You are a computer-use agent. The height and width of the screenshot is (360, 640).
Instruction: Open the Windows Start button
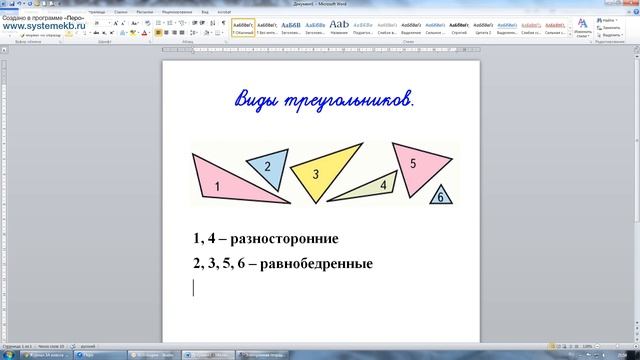pos(8,355)
